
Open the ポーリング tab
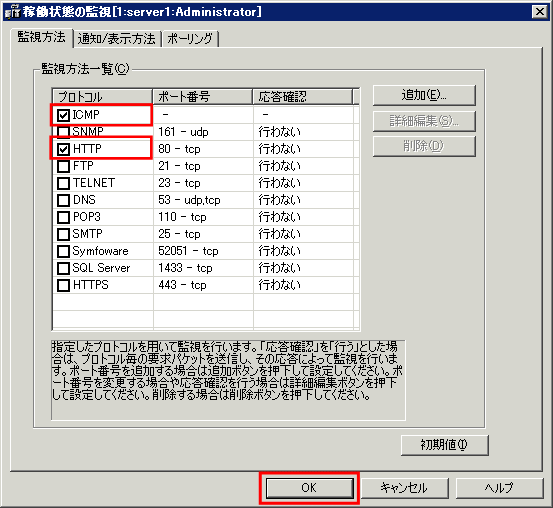(x=190, y=39)
